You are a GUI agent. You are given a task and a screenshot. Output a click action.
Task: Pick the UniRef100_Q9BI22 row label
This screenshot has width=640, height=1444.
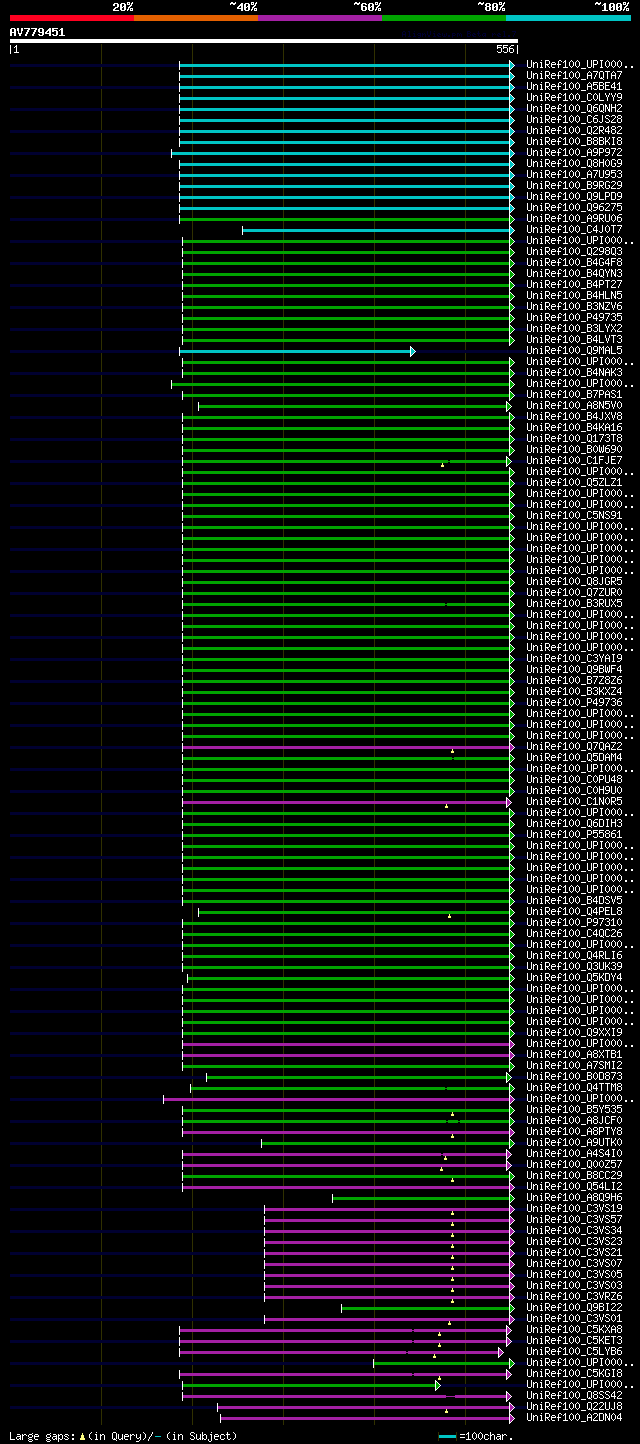[x=574, y=1308]
